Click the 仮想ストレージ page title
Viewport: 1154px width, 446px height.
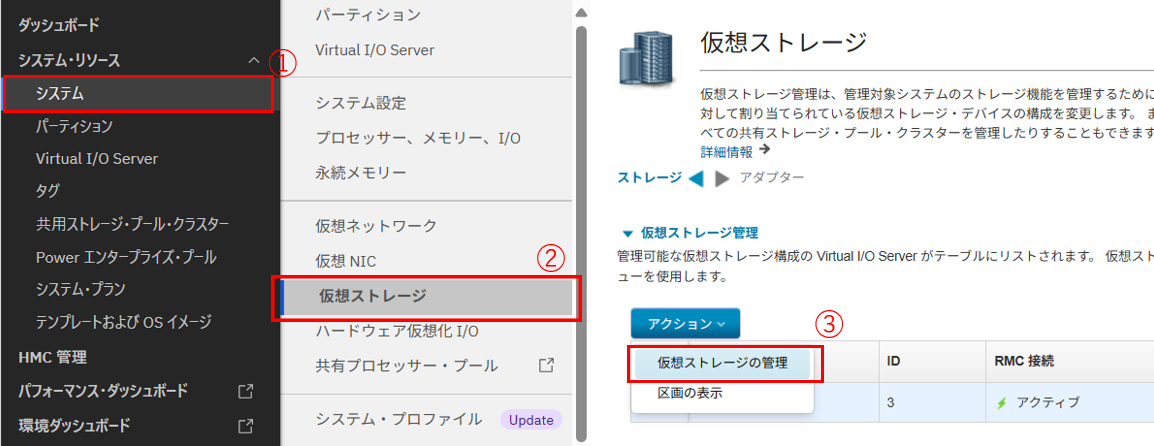[784, 43]
